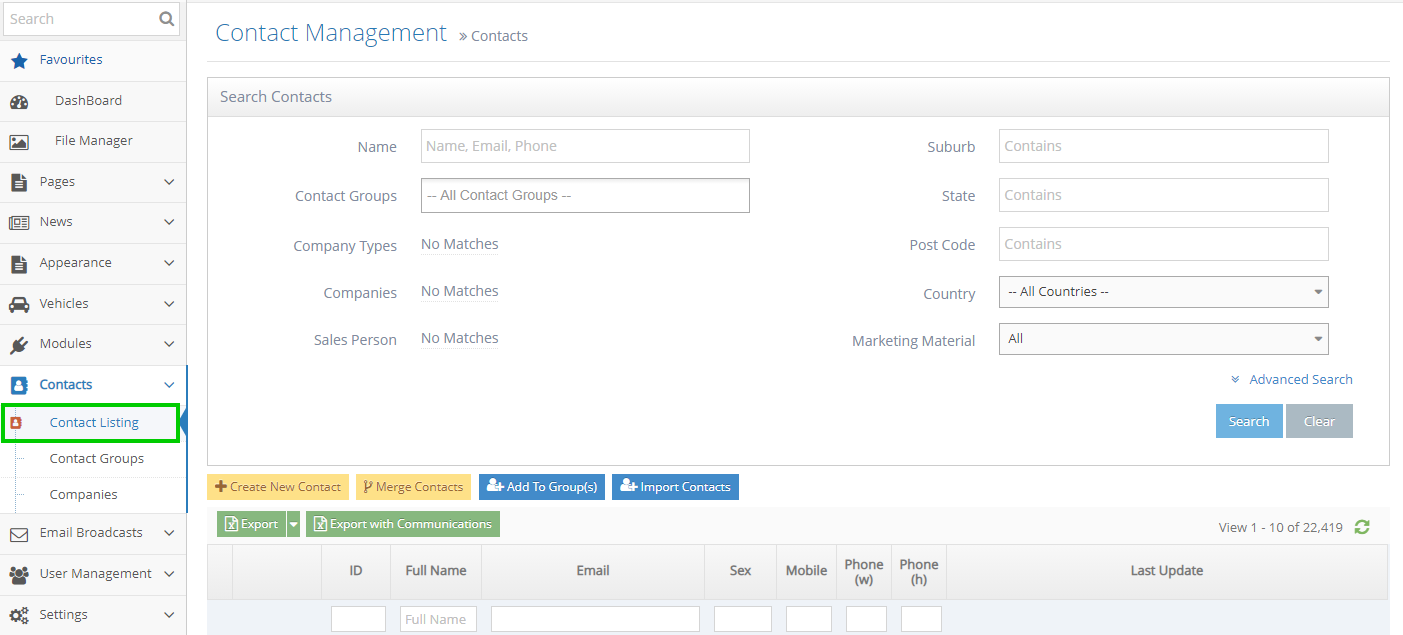Click the File Manager image icon

coord(20,141)
